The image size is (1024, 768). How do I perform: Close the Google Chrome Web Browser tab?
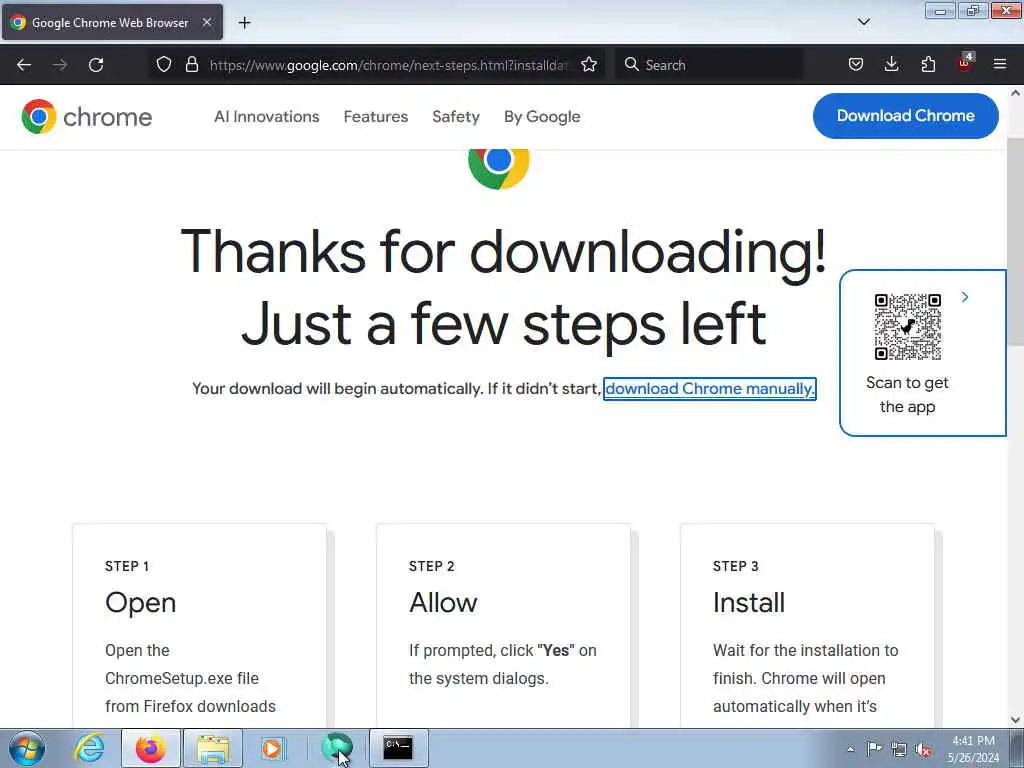point(207,22)
